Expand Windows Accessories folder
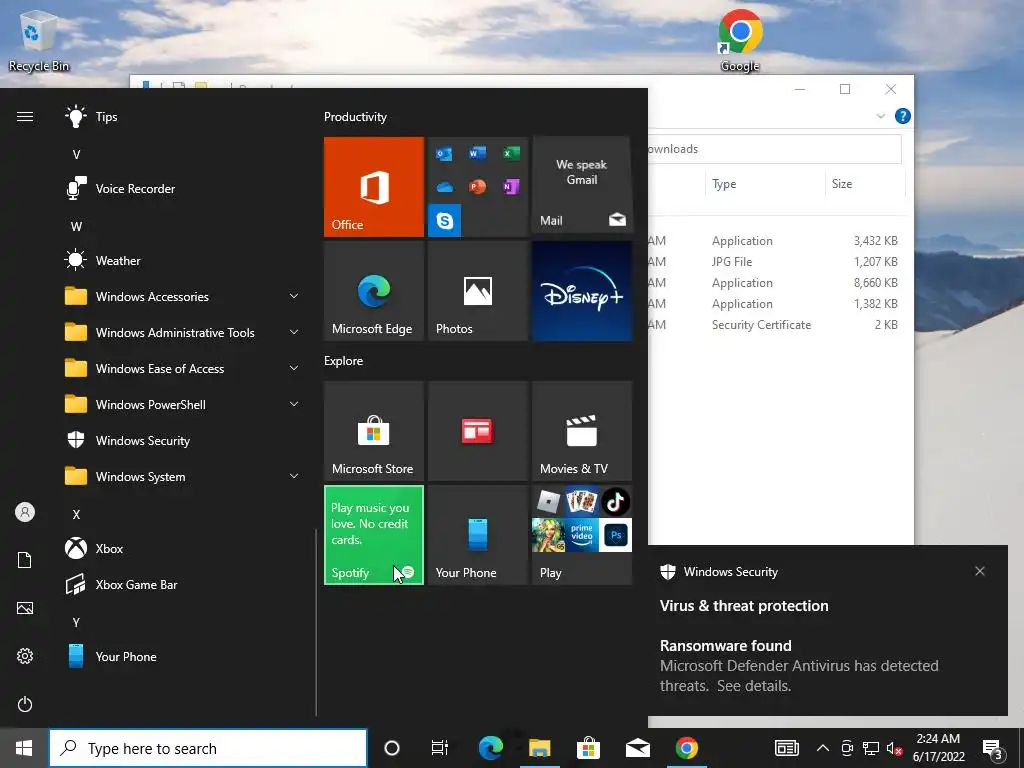 183,296
